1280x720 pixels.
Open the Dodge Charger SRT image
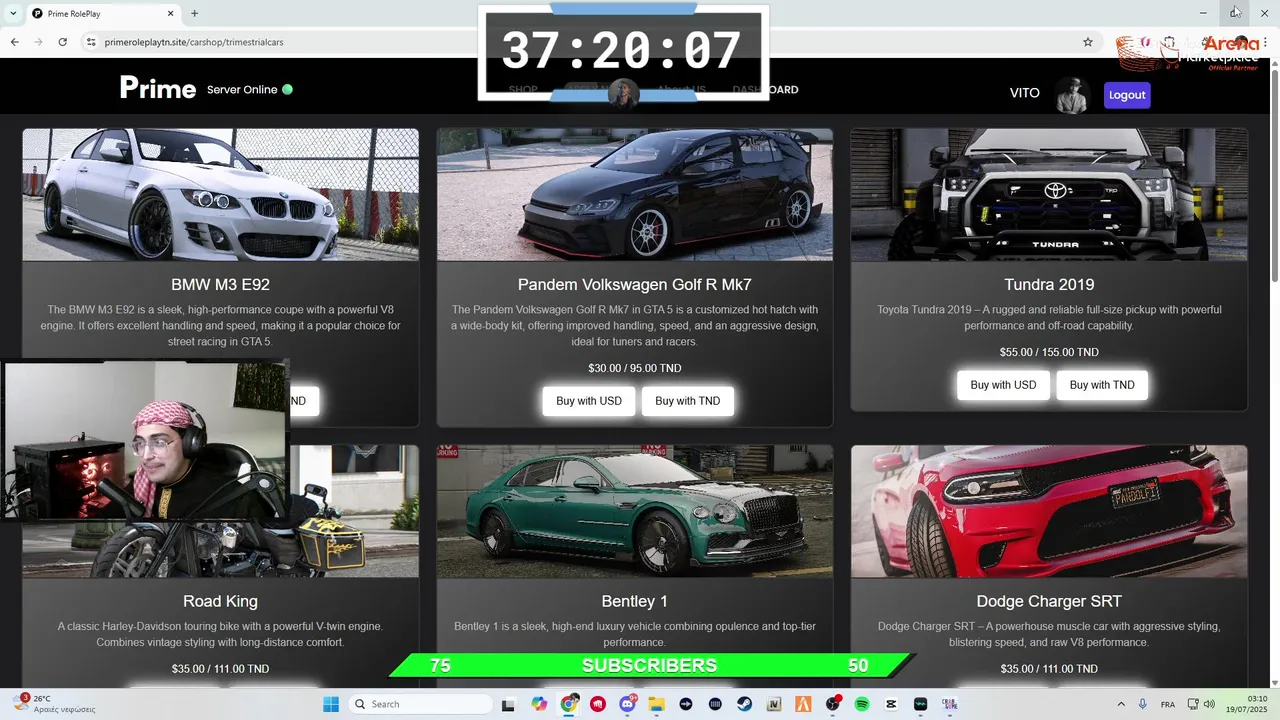(1049, 511)
